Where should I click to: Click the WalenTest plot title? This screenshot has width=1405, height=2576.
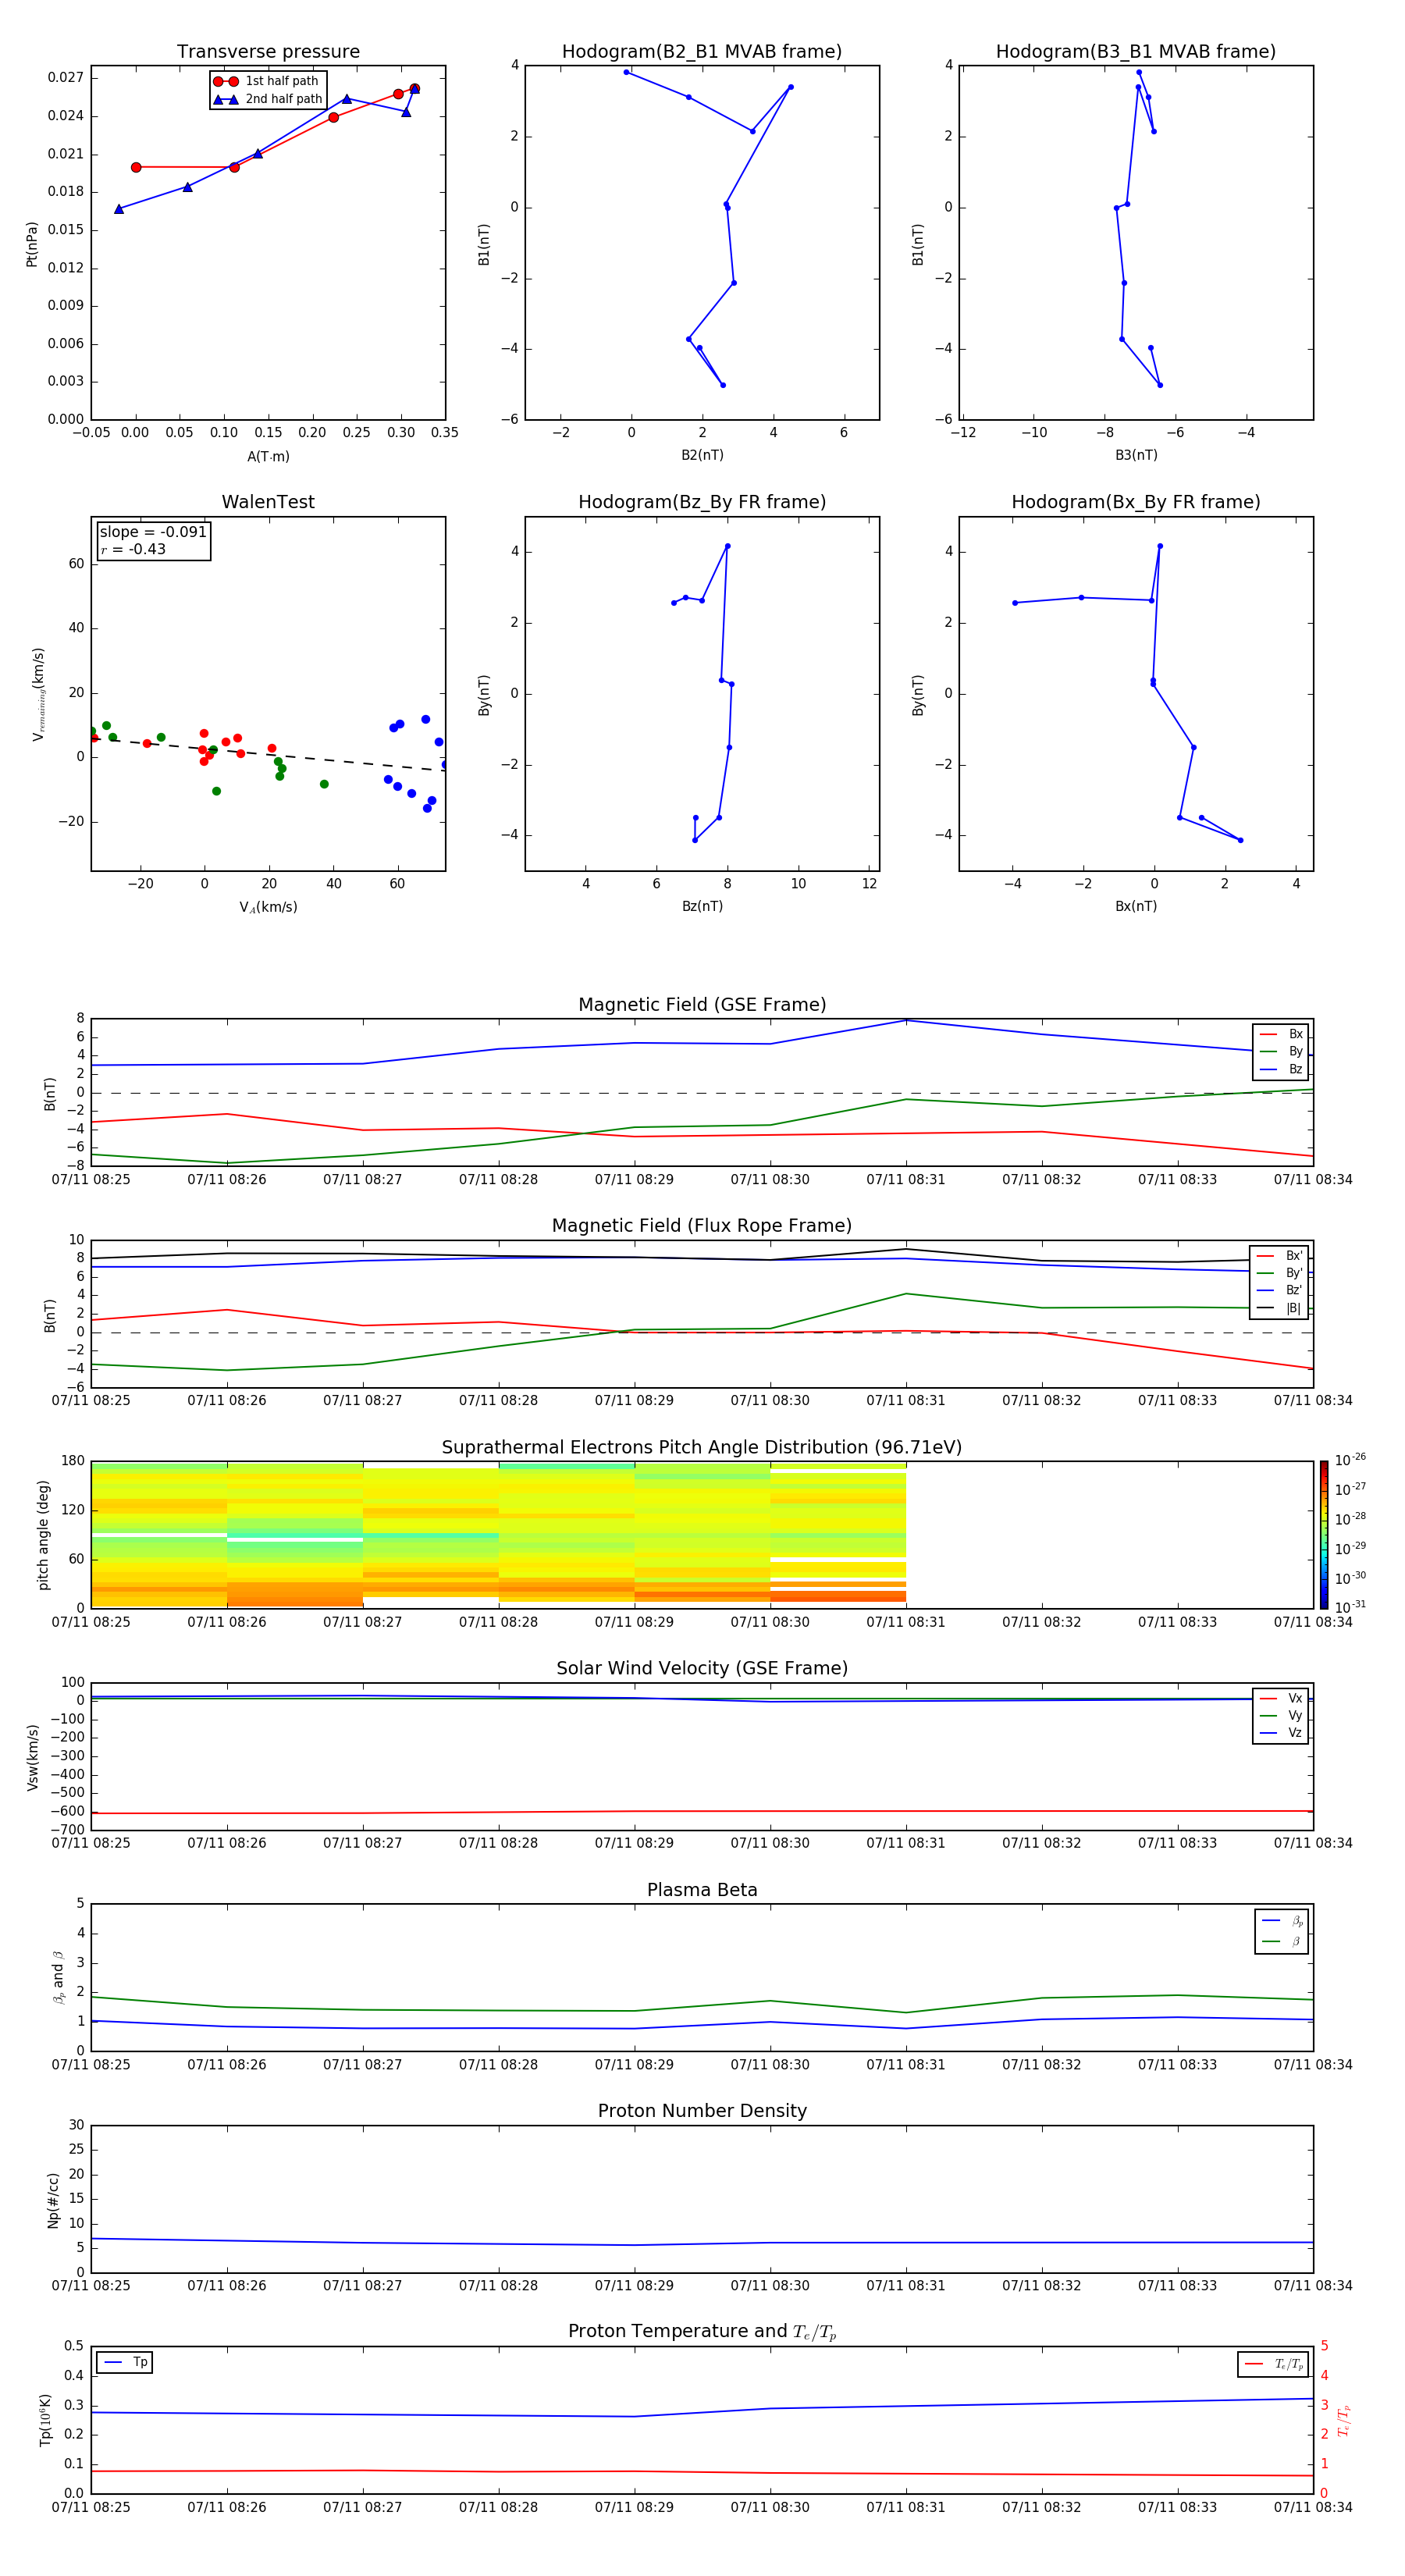pyautogui.click(x=268, y=502)
